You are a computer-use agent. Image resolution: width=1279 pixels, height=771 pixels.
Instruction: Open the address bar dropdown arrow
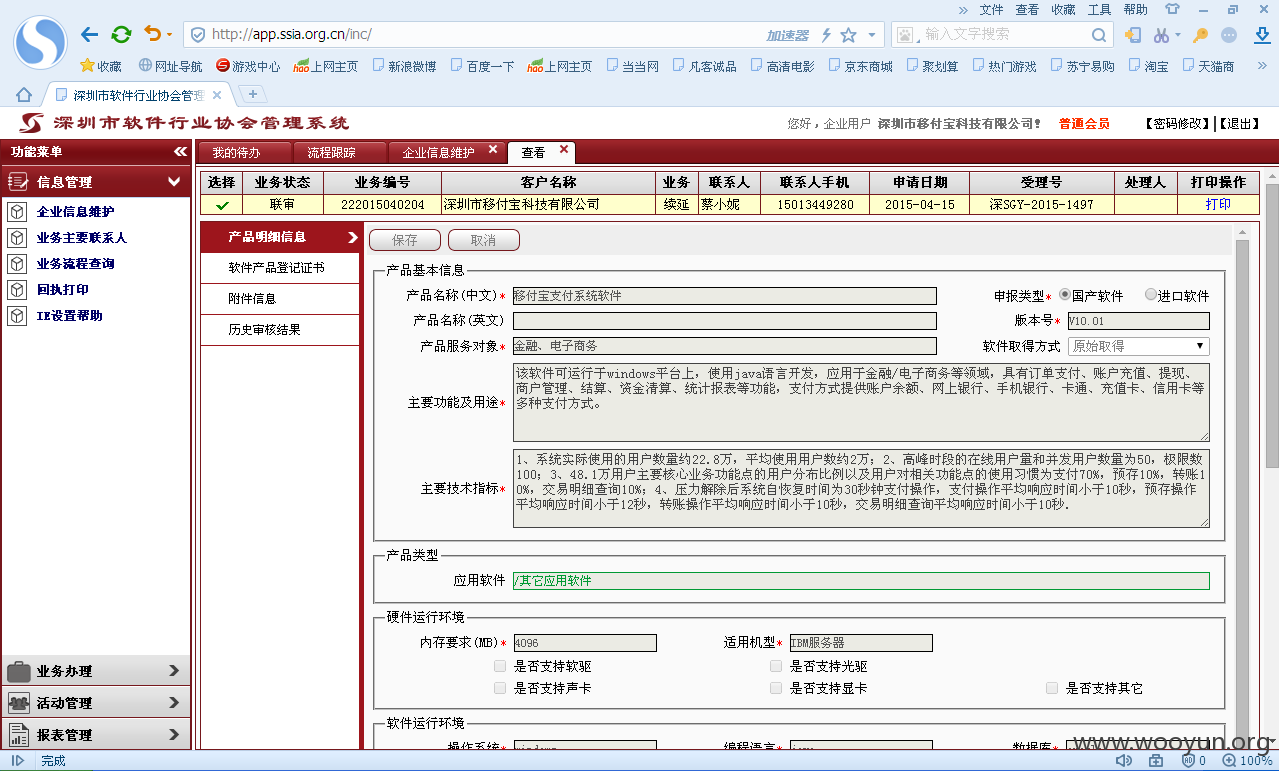872,35
